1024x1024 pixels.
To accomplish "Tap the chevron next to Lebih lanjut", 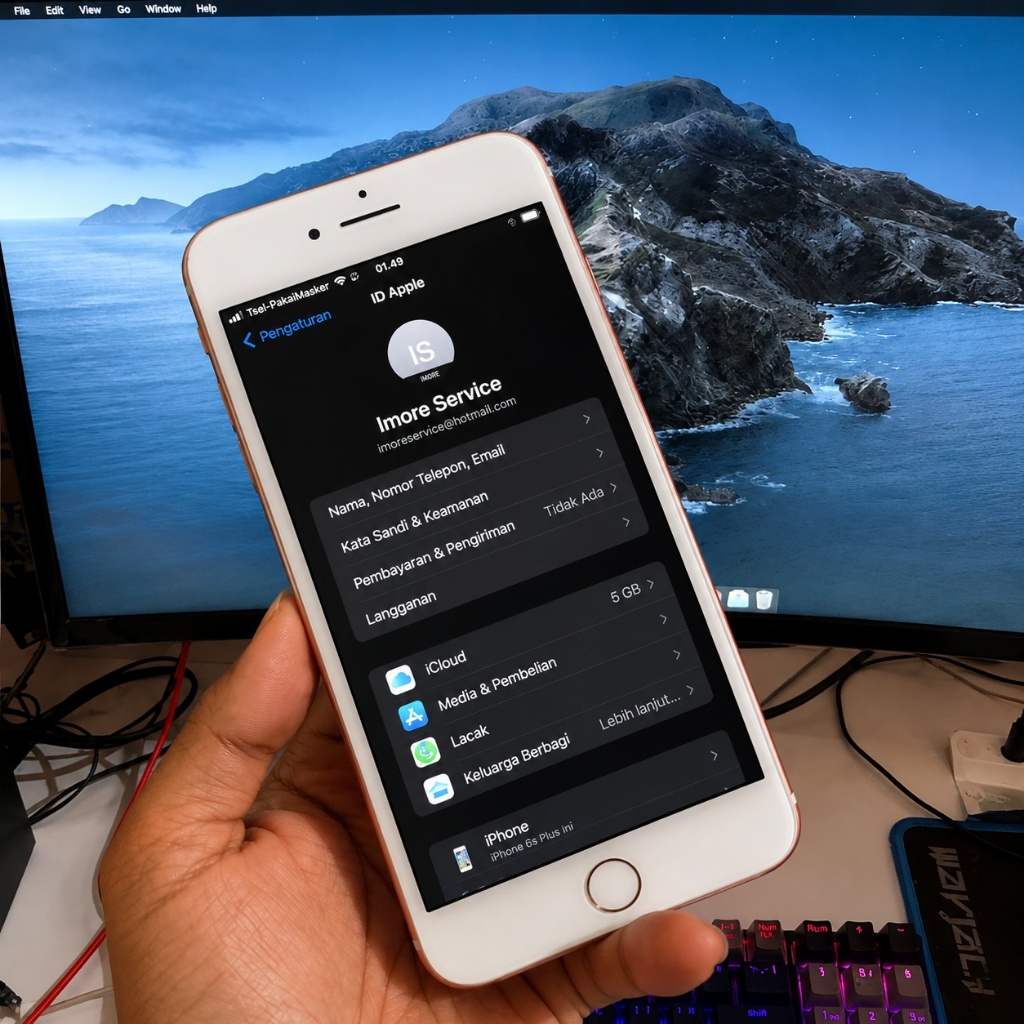I will coord(690,689).
